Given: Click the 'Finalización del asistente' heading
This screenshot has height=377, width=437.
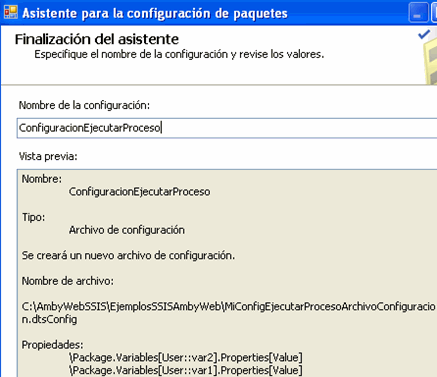Looking at the screenshot, I should (97, 39).
